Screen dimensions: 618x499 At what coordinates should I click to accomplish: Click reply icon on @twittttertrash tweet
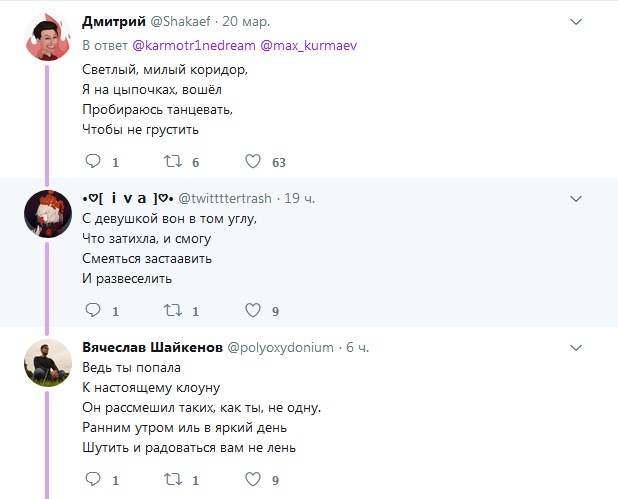[93, 310]
